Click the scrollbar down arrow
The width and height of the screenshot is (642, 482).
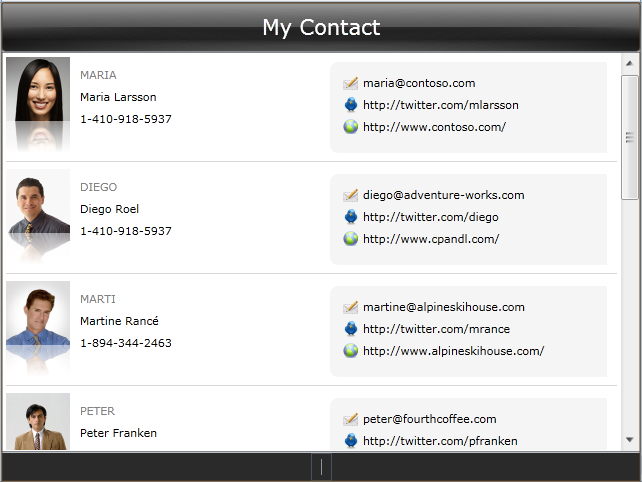(x=630, y=440)
